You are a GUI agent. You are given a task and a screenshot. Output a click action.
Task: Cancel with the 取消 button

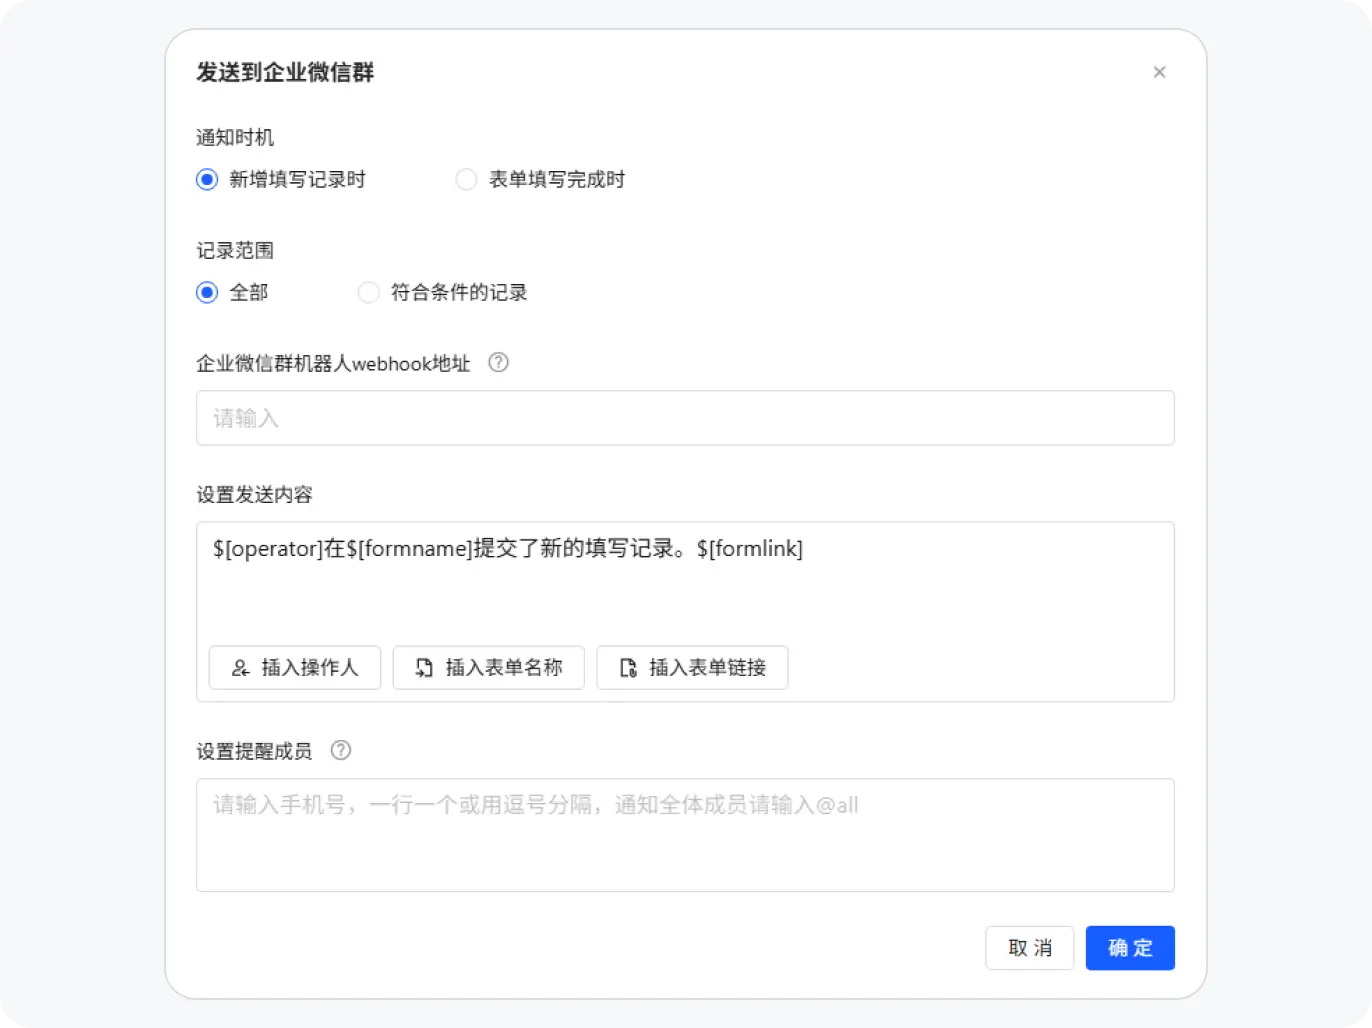(1029, 948)
